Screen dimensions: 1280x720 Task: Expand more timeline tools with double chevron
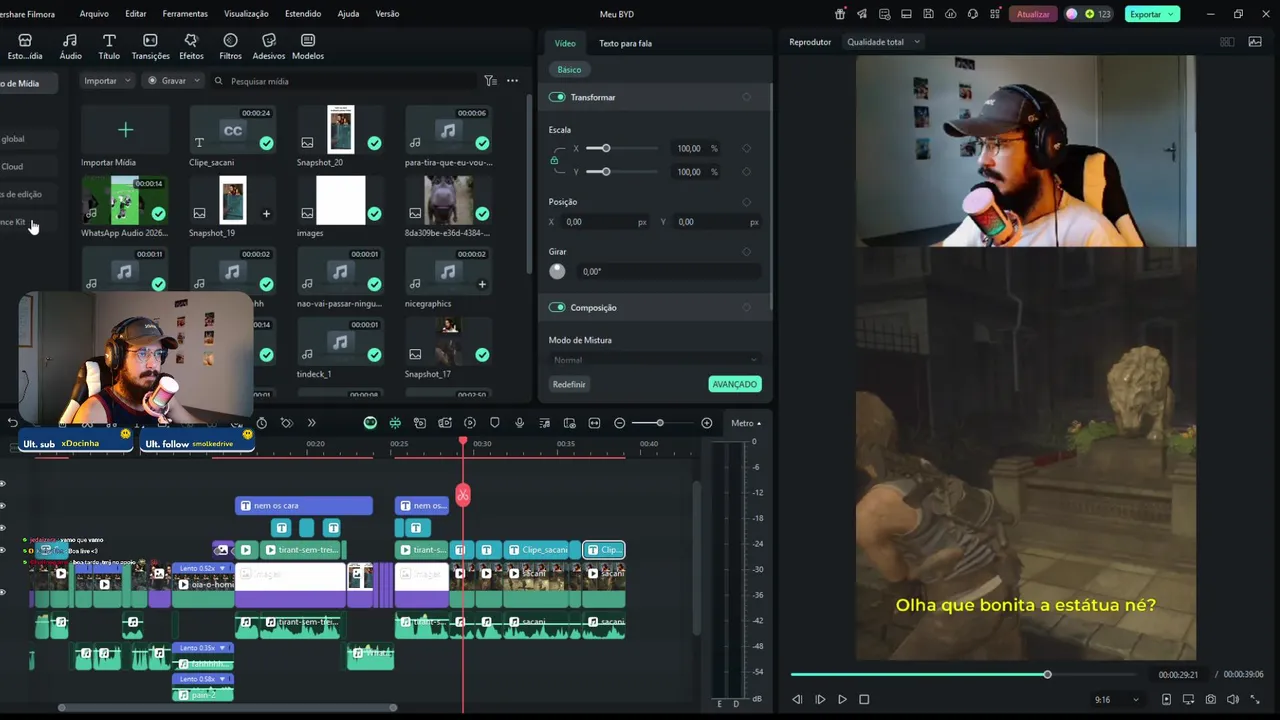tap(311, 423)
